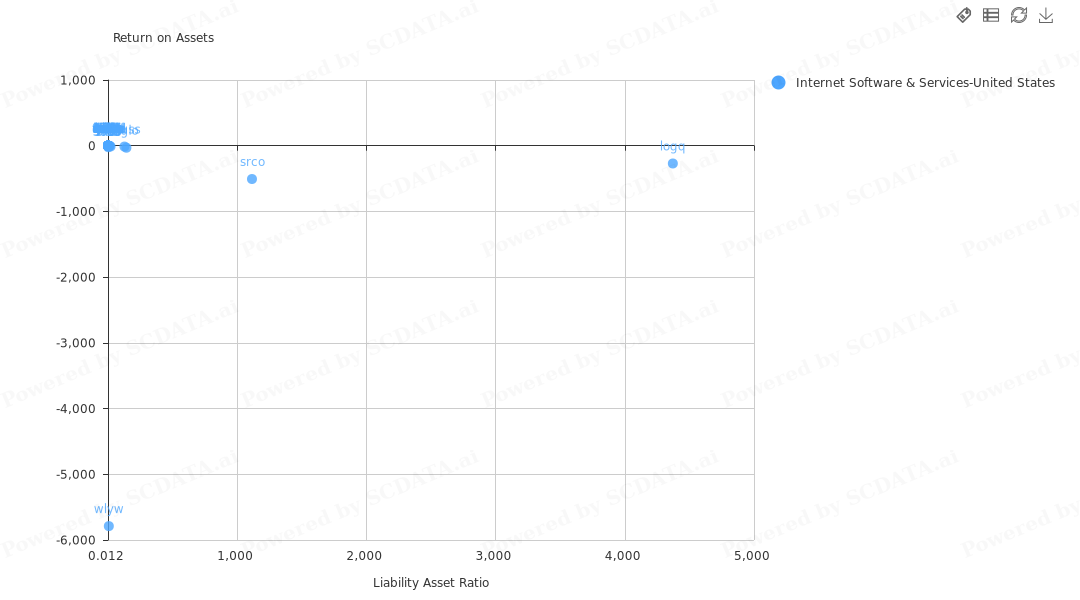Click the srco point label text
Image resolution: width=1080 pixels, height=600 pixels.
click(x=252, y=163)
